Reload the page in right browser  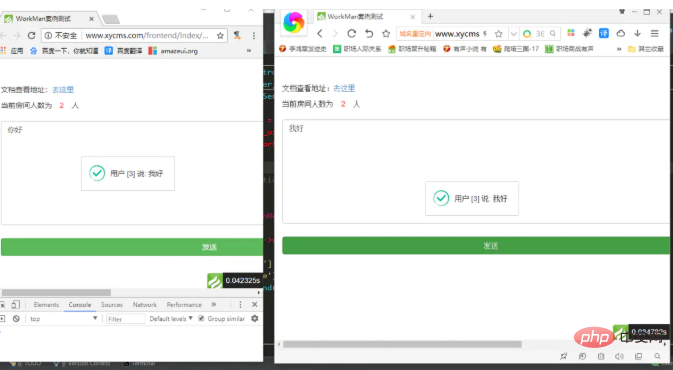click(x=352, y=33)
